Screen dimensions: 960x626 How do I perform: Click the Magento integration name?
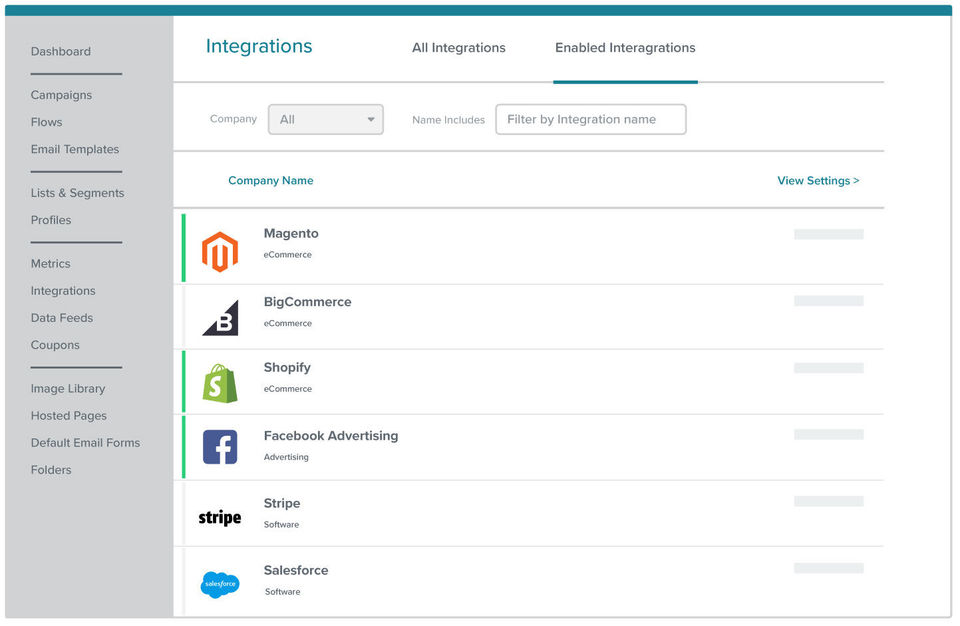291,233
